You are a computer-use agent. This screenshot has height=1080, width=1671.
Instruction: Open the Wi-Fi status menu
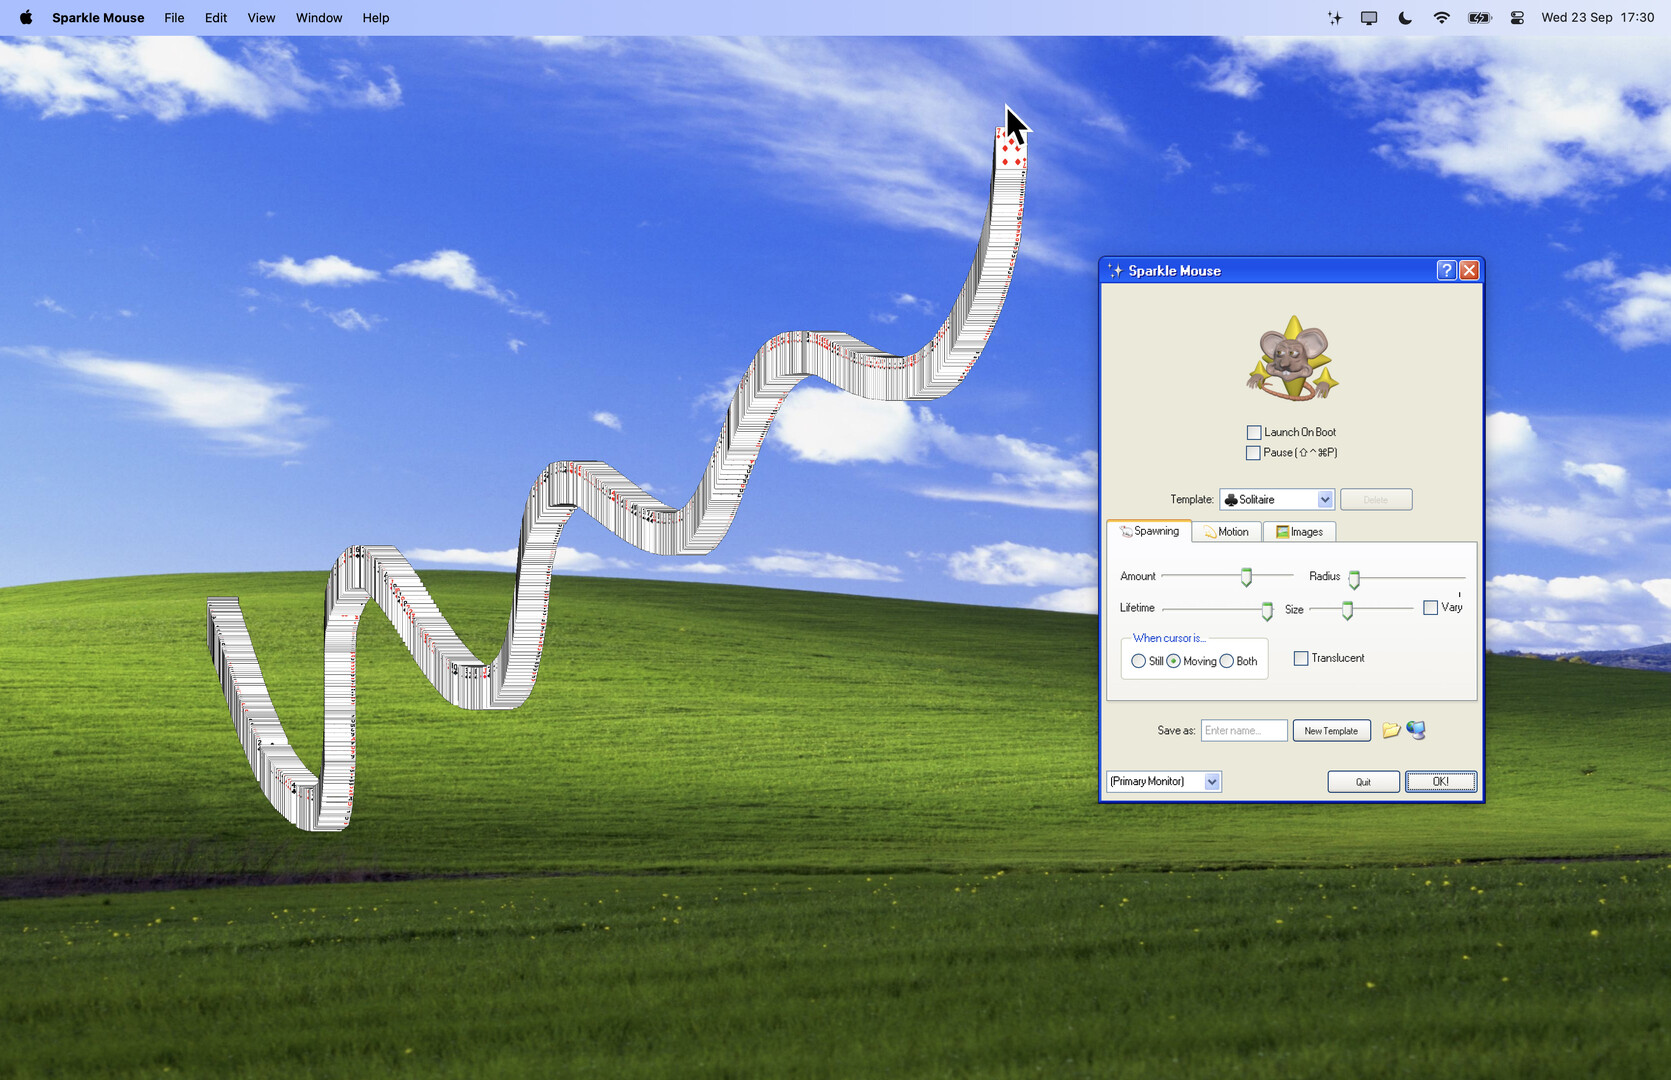click(1441, 18)
